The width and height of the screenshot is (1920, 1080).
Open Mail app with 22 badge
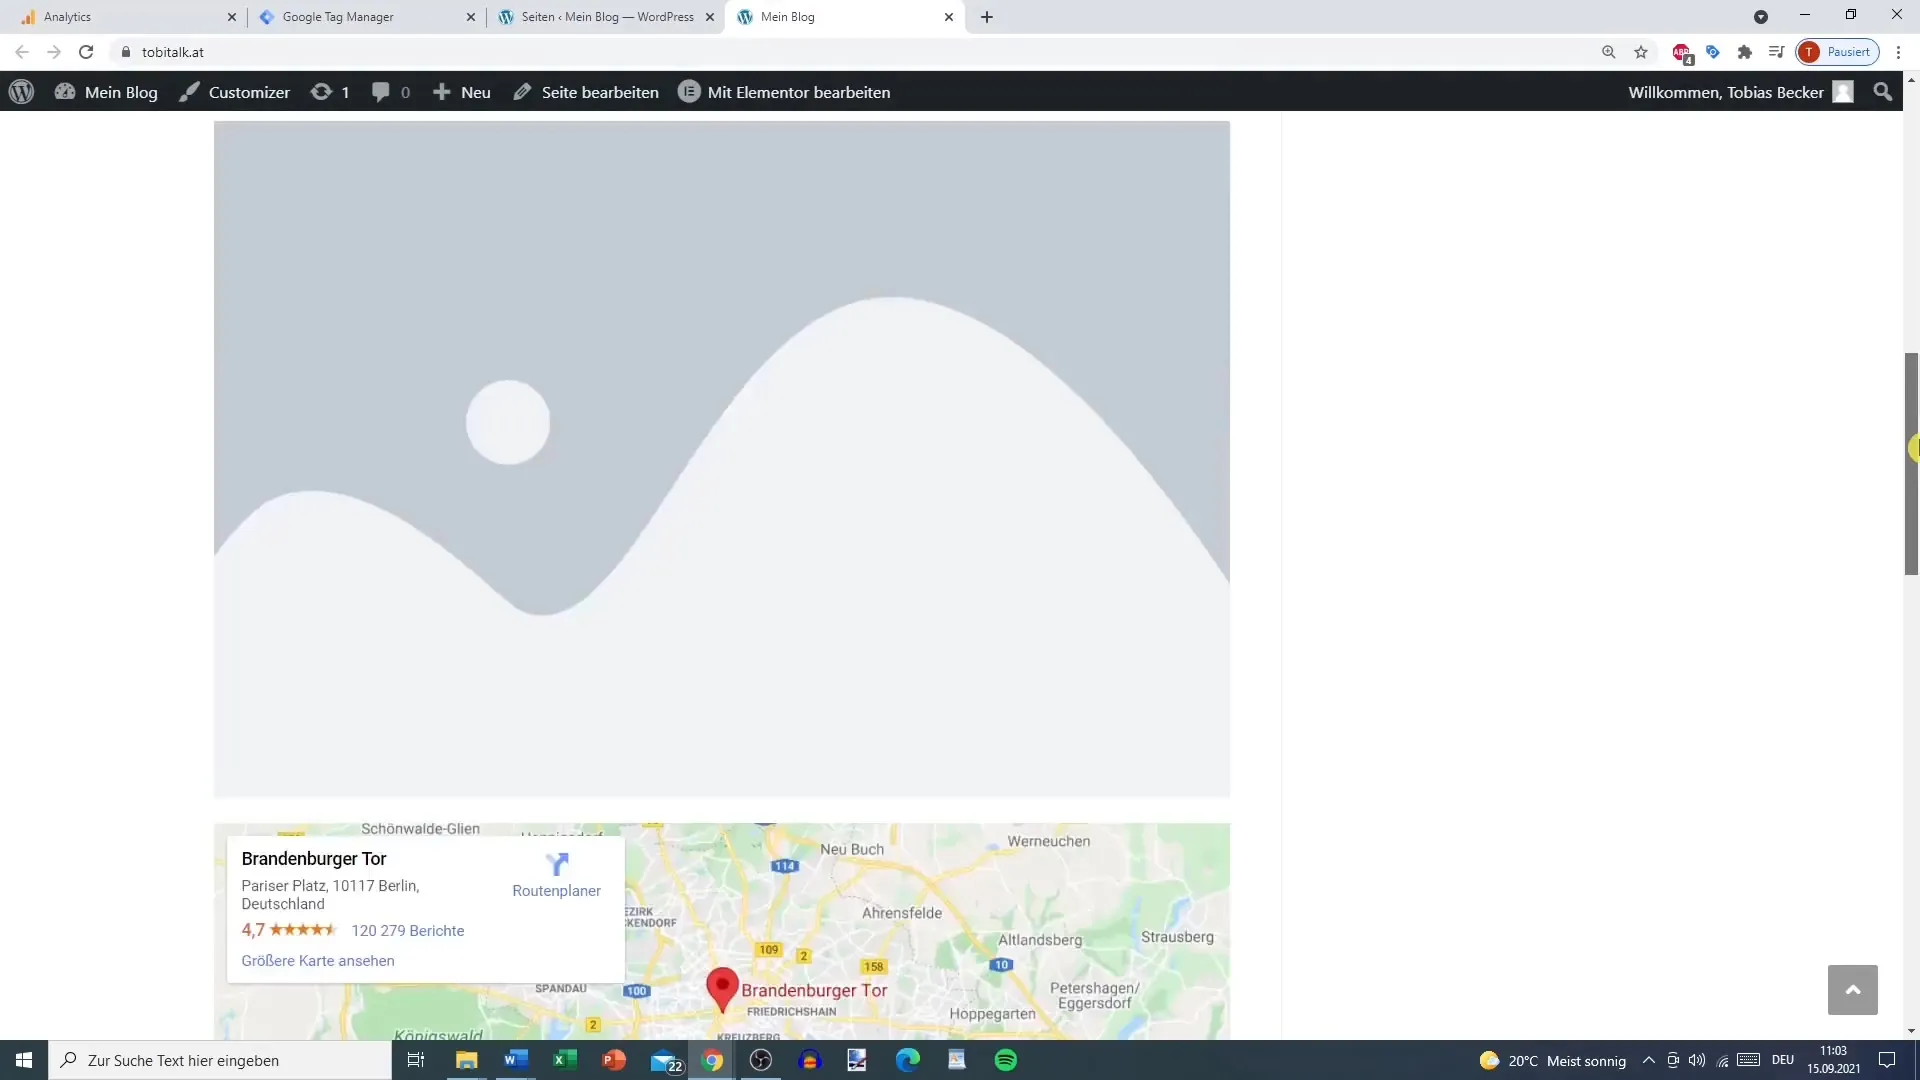(665, 1060)
